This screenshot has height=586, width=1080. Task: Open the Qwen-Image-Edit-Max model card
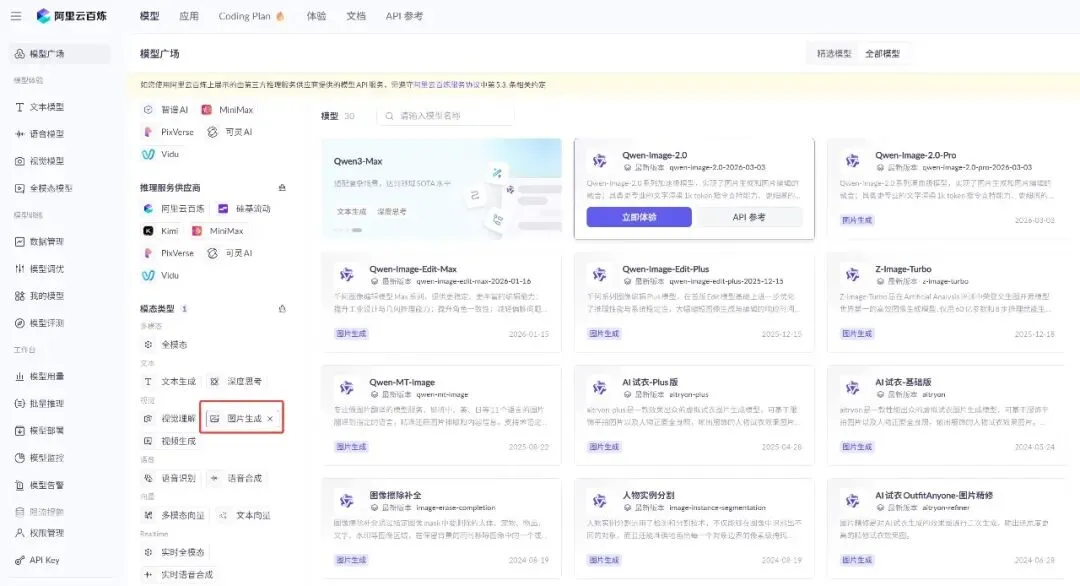pyautogui.click(x=442, y=302)
